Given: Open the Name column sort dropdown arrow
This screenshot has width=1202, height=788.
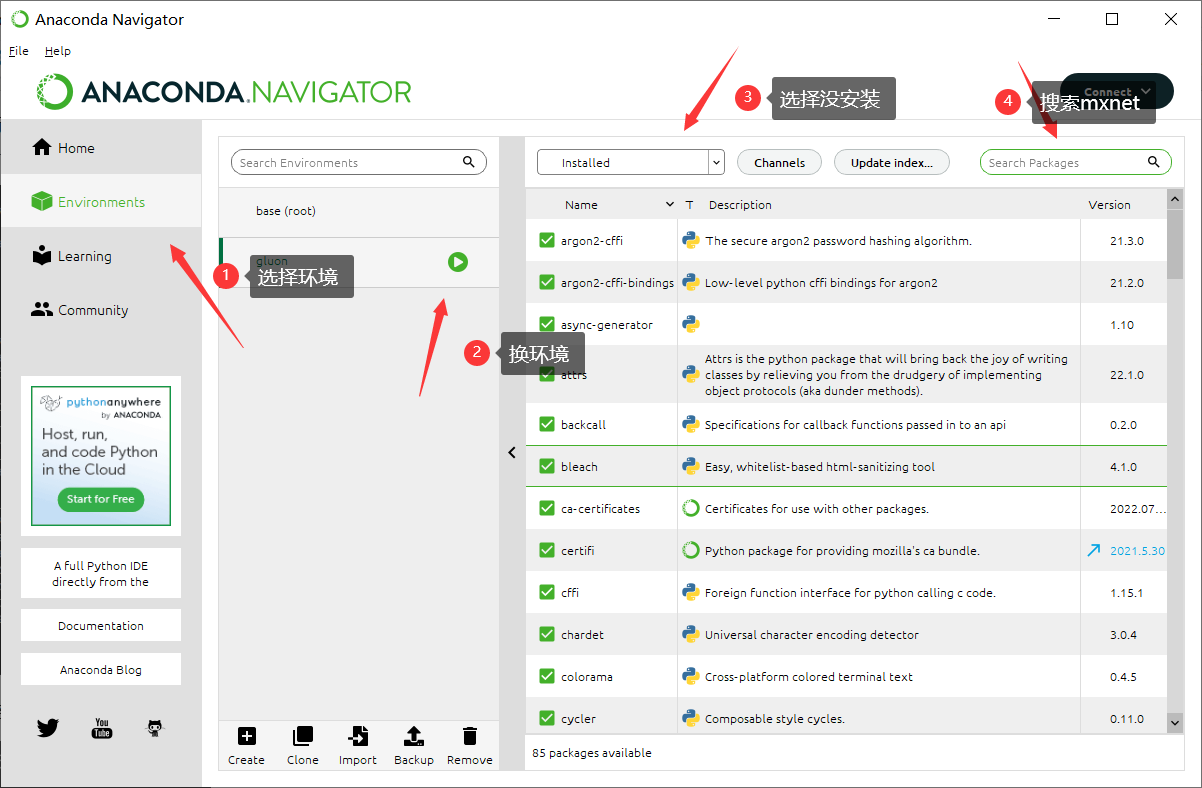Looking at the screenshot, I should 669,205.
